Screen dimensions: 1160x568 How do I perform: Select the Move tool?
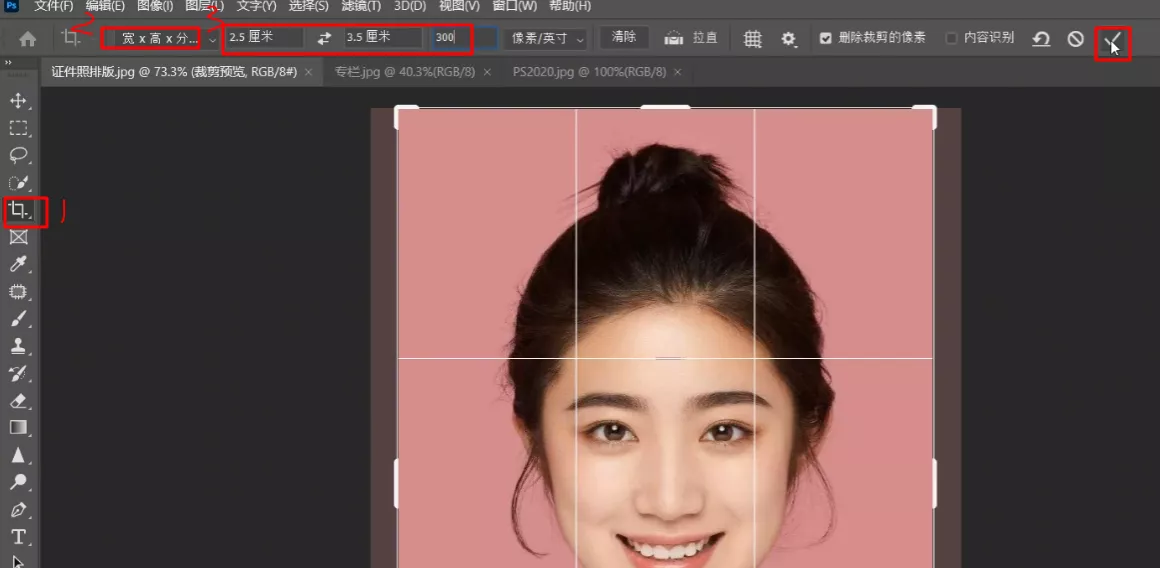18,101
